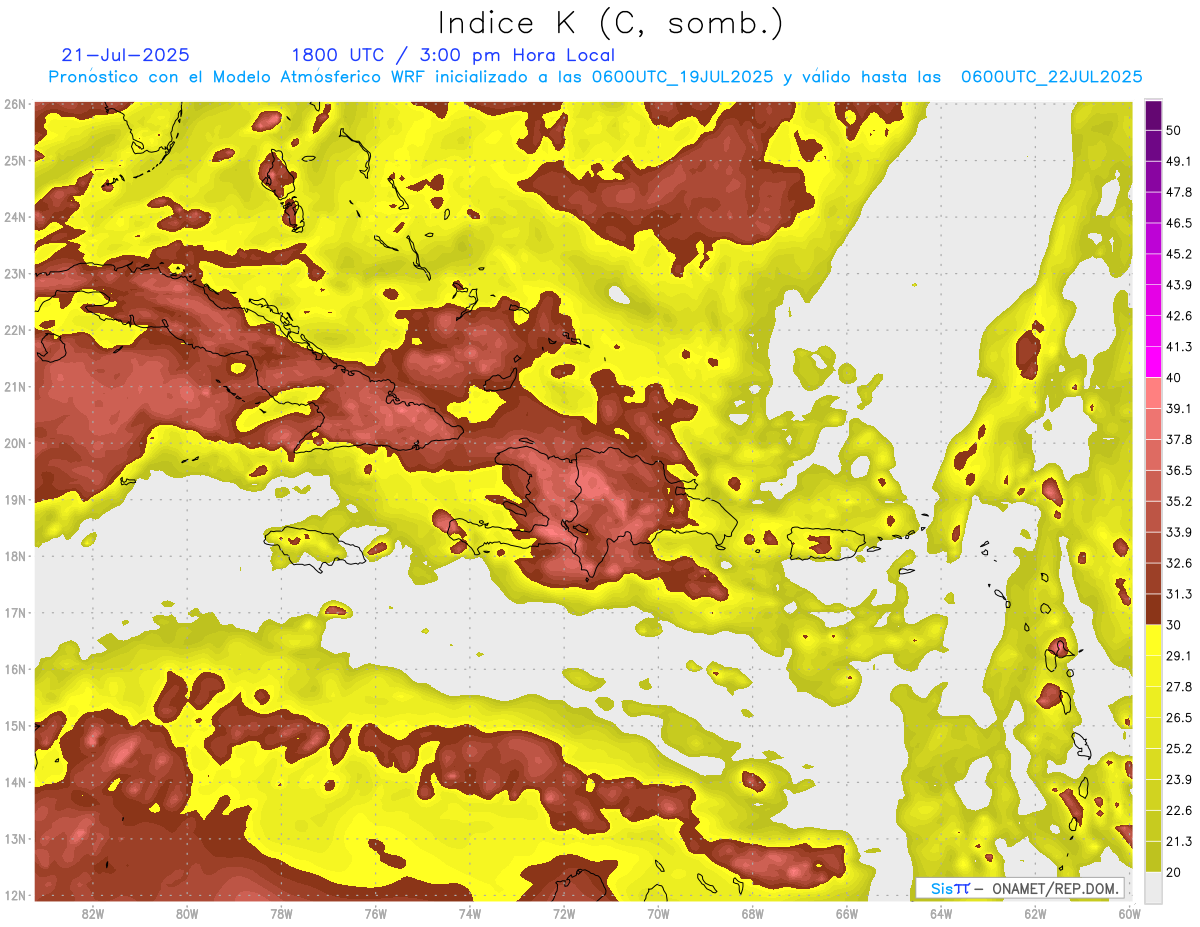1200x927 pixels.
Task: Click the "14N" latitude label
Action: click(x=15, y=782)
